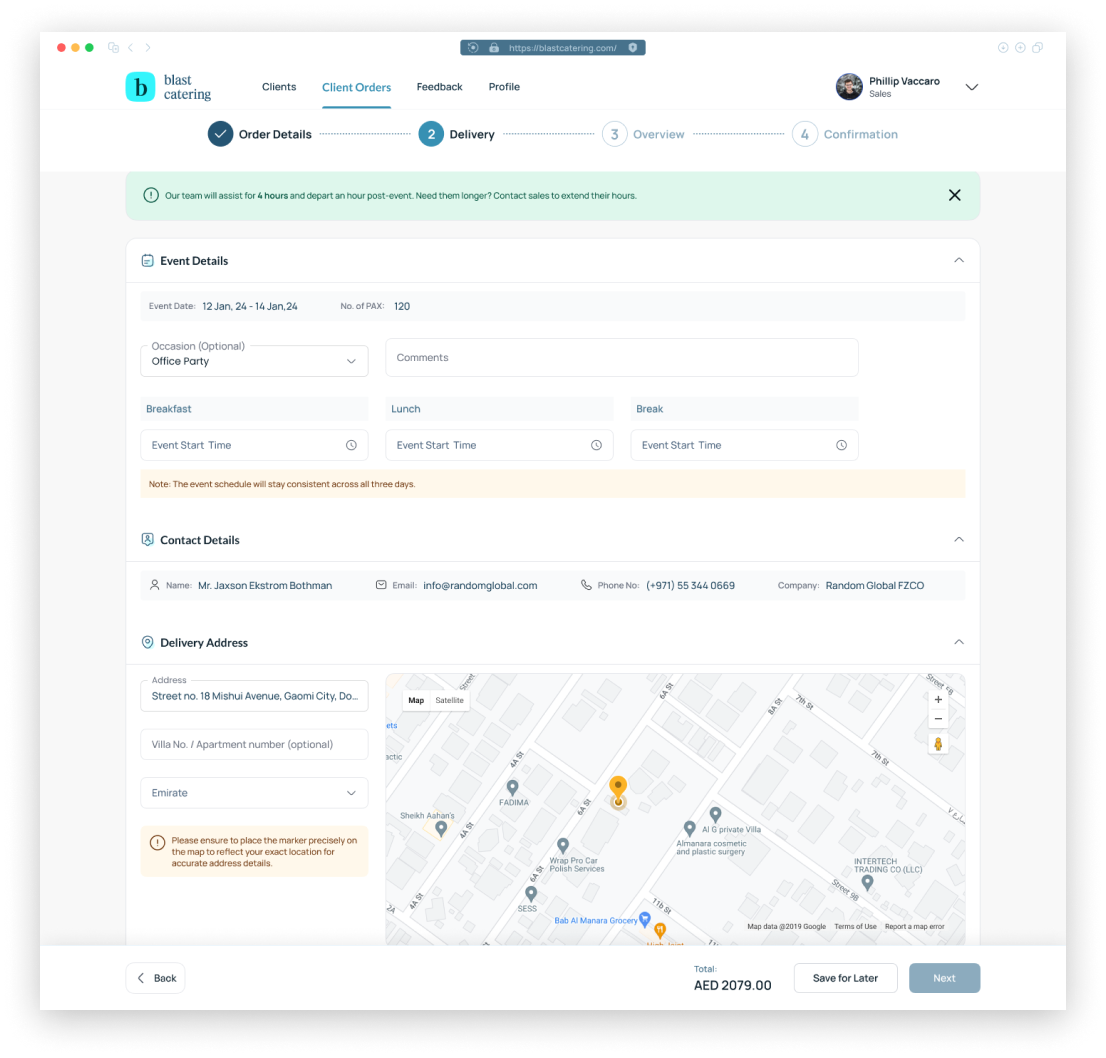Collapse the Delivery Address section
1106x1058 pixels.
pos(958,642)
